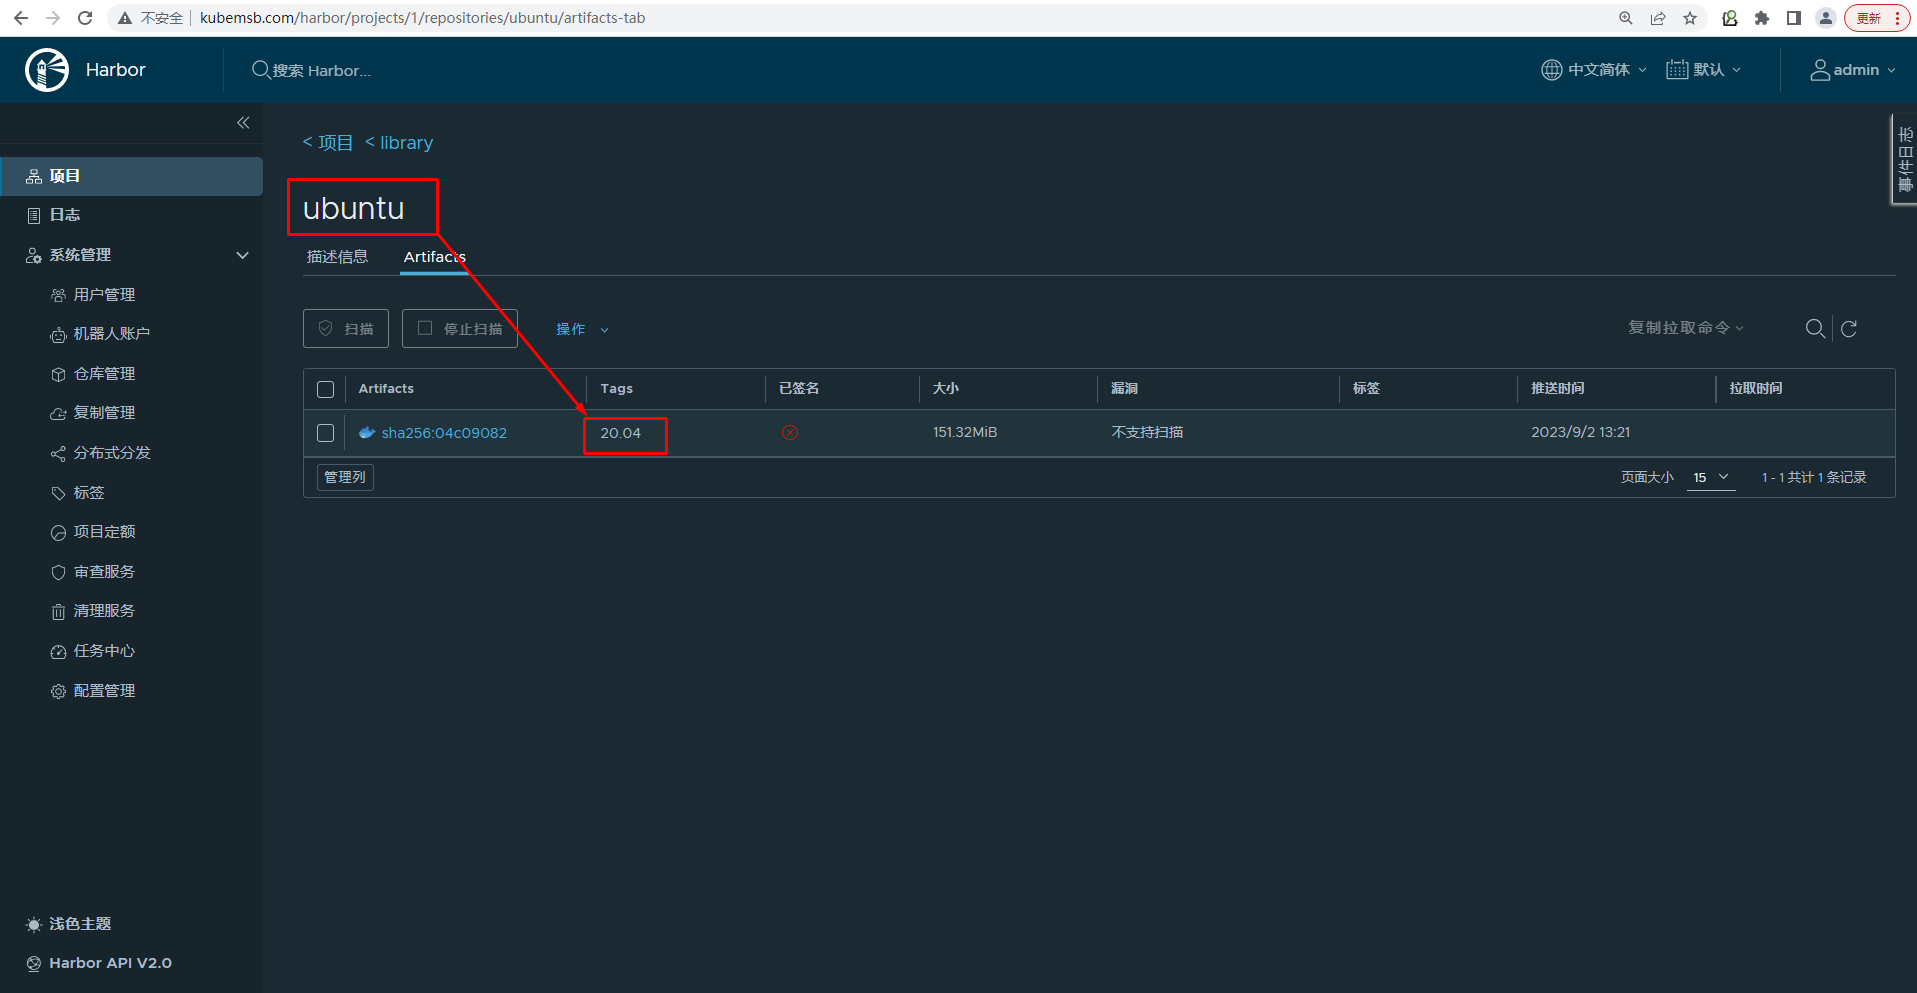Image resolution: width=1917 pixels, height=993 pixels.
Task: Open the 中文简体 language dropdown
Action: point(1594,70)
